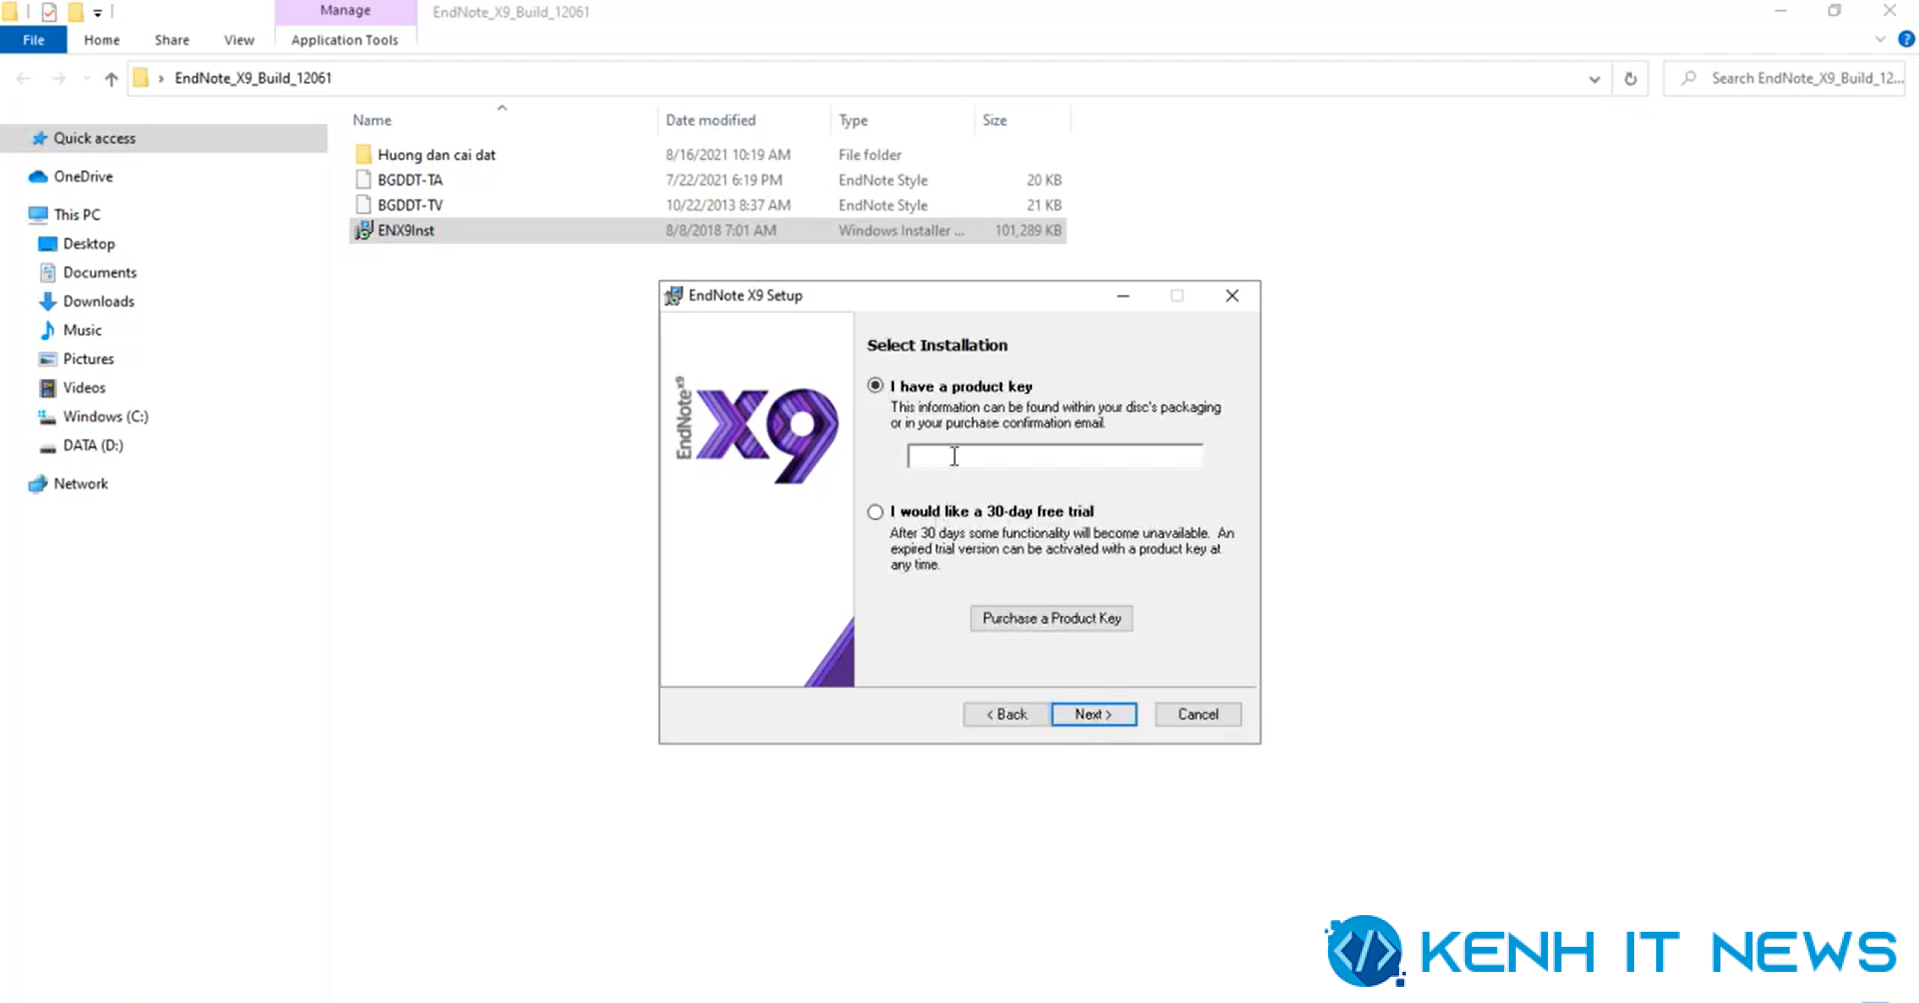Click folder icon in address bar
Screen dimensions: 1919x1003
coord(141,78)
